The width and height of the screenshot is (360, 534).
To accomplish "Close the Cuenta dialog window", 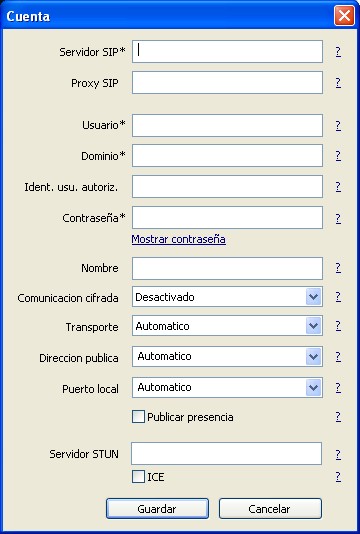I will click(344, 15).
